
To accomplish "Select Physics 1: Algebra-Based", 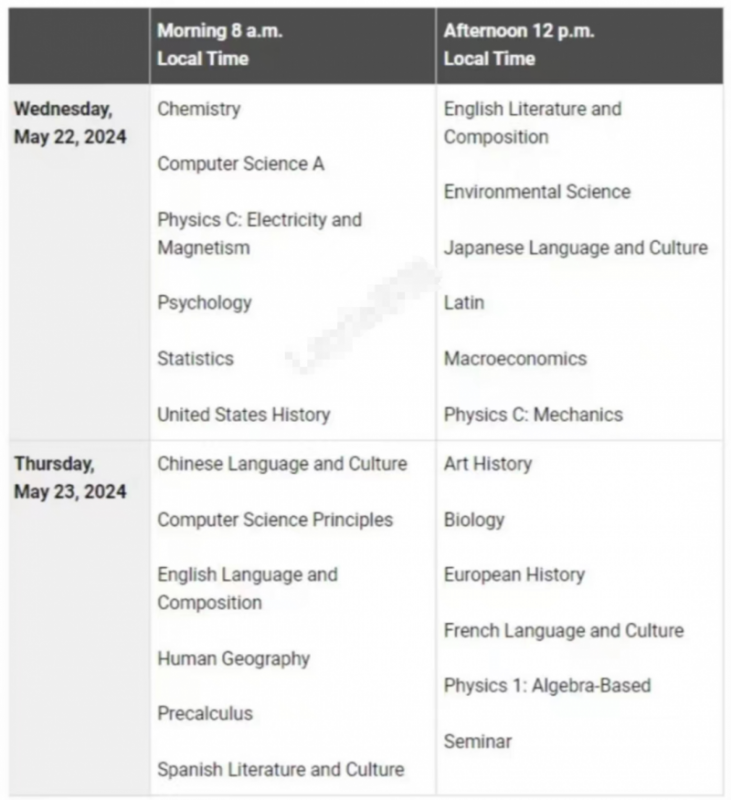I will [547, 686].
